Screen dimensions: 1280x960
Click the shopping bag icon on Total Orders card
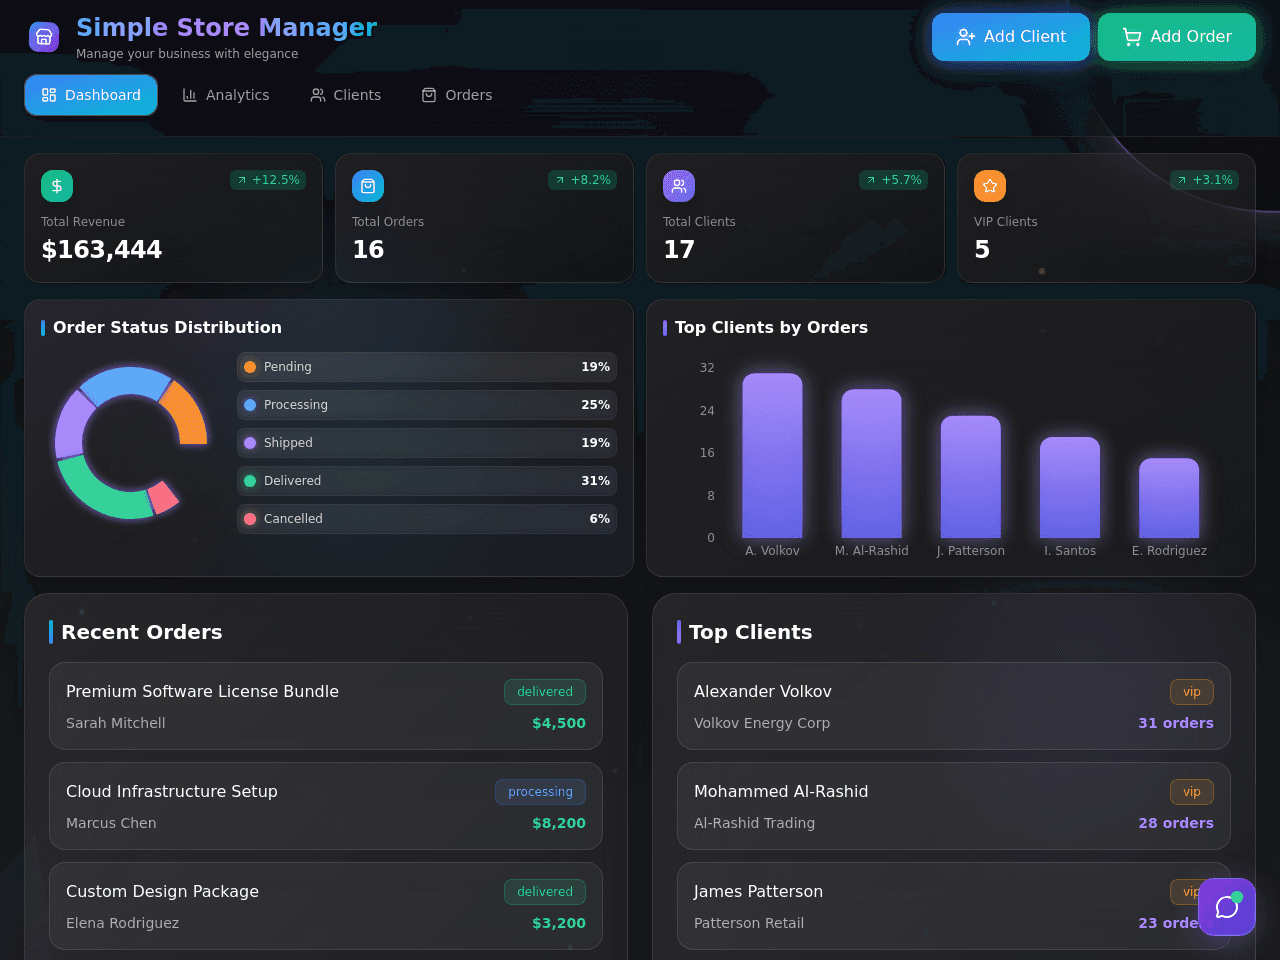[x=368, y=186]
